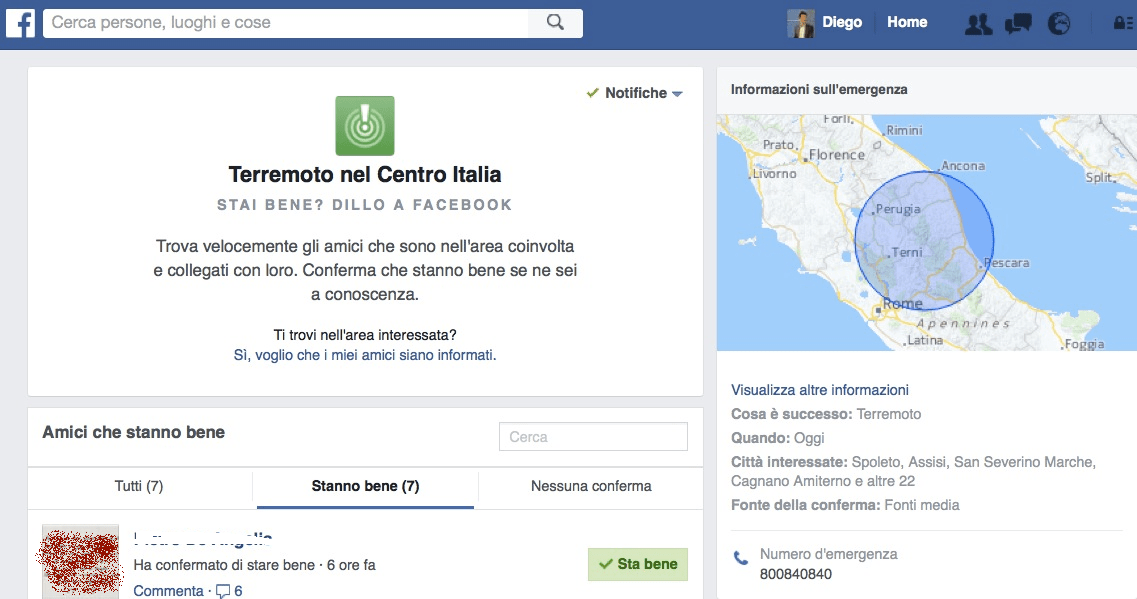Open 'Visualizza altre informazioni' link
The width and height of the screenshot is (1137, 599).
pos(820,390)
